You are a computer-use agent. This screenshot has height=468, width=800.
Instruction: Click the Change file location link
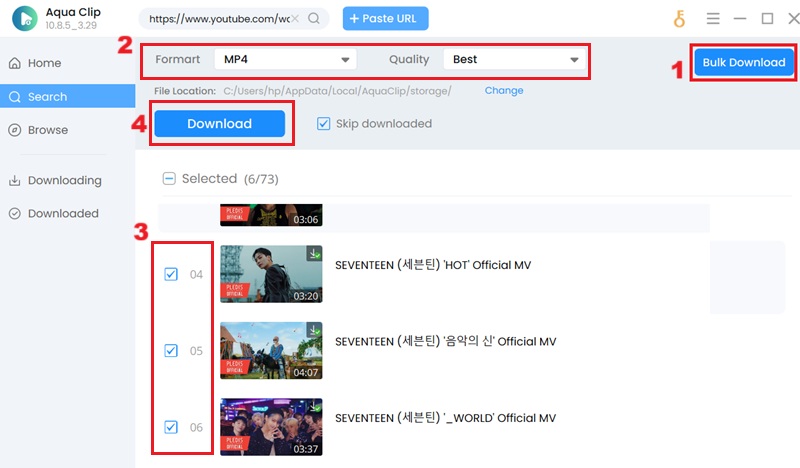[504, 90]
